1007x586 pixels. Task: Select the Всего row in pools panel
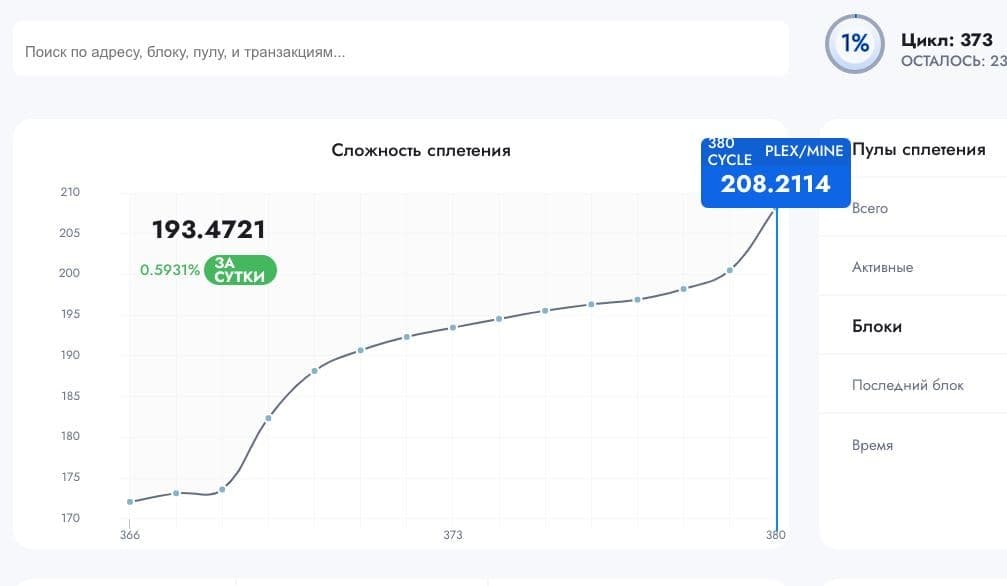(x=870, y=209)
